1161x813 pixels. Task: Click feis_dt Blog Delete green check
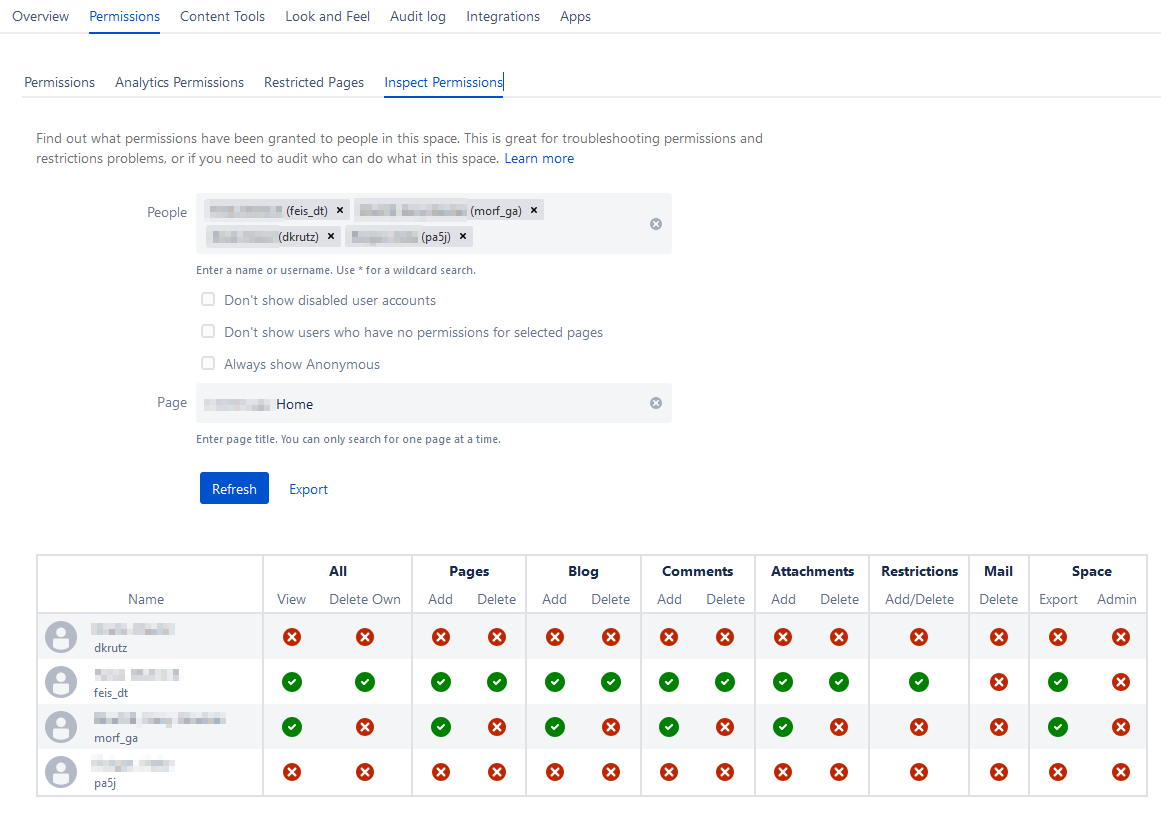pos(611,682)
